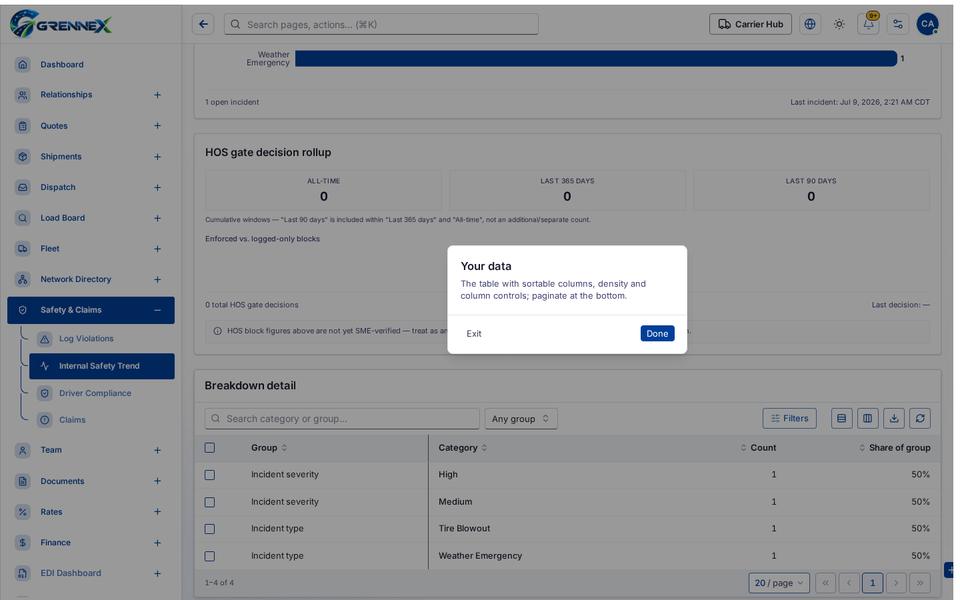Open Log Violations in sidebar
This screenshot has width=960, height=600.
pos(86,339)
